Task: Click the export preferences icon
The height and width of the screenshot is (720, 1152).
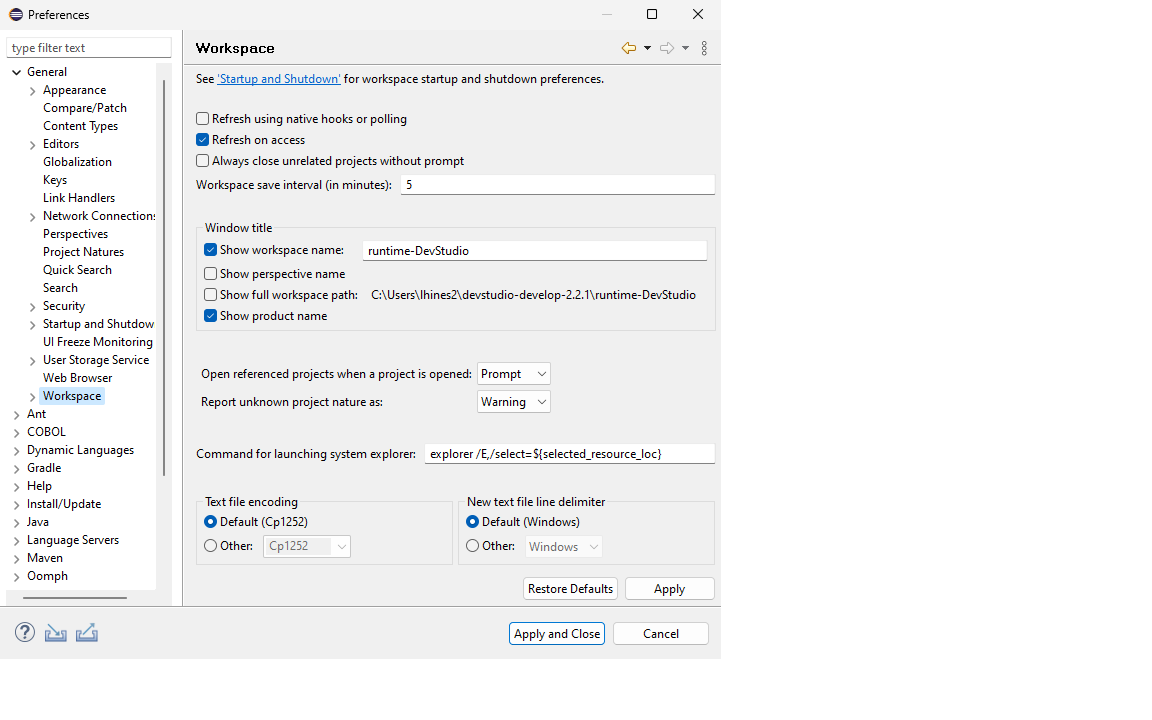Action: click(87, 632)
